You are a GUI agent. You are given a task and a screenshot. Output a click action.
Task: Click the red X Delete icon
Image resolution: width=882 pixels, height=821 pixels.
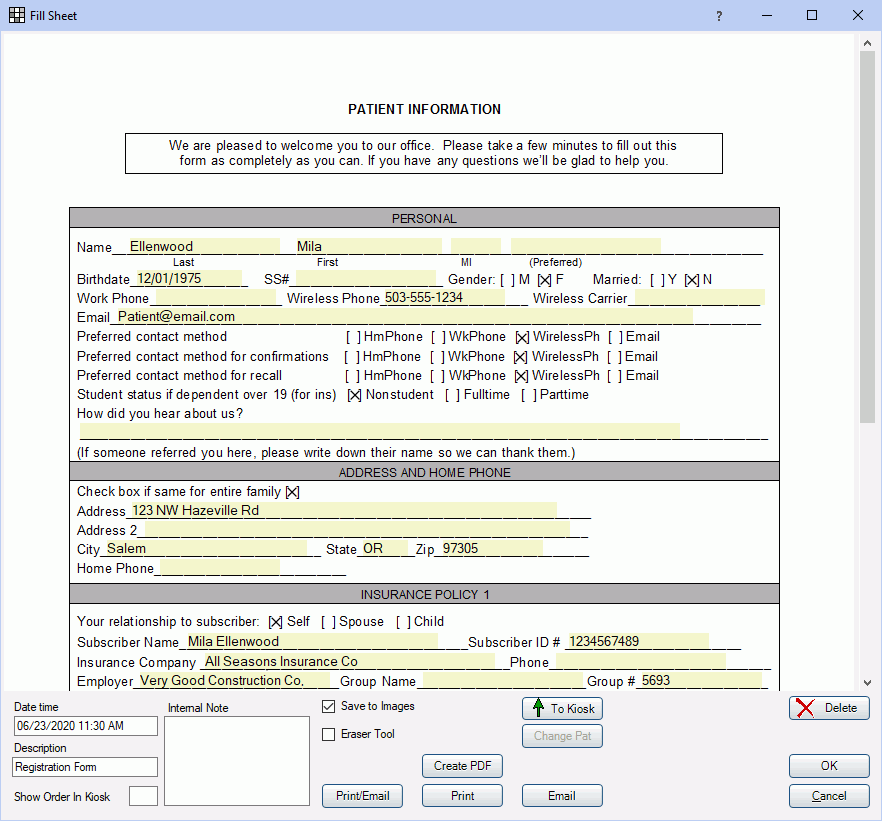(x=804, y=708)
